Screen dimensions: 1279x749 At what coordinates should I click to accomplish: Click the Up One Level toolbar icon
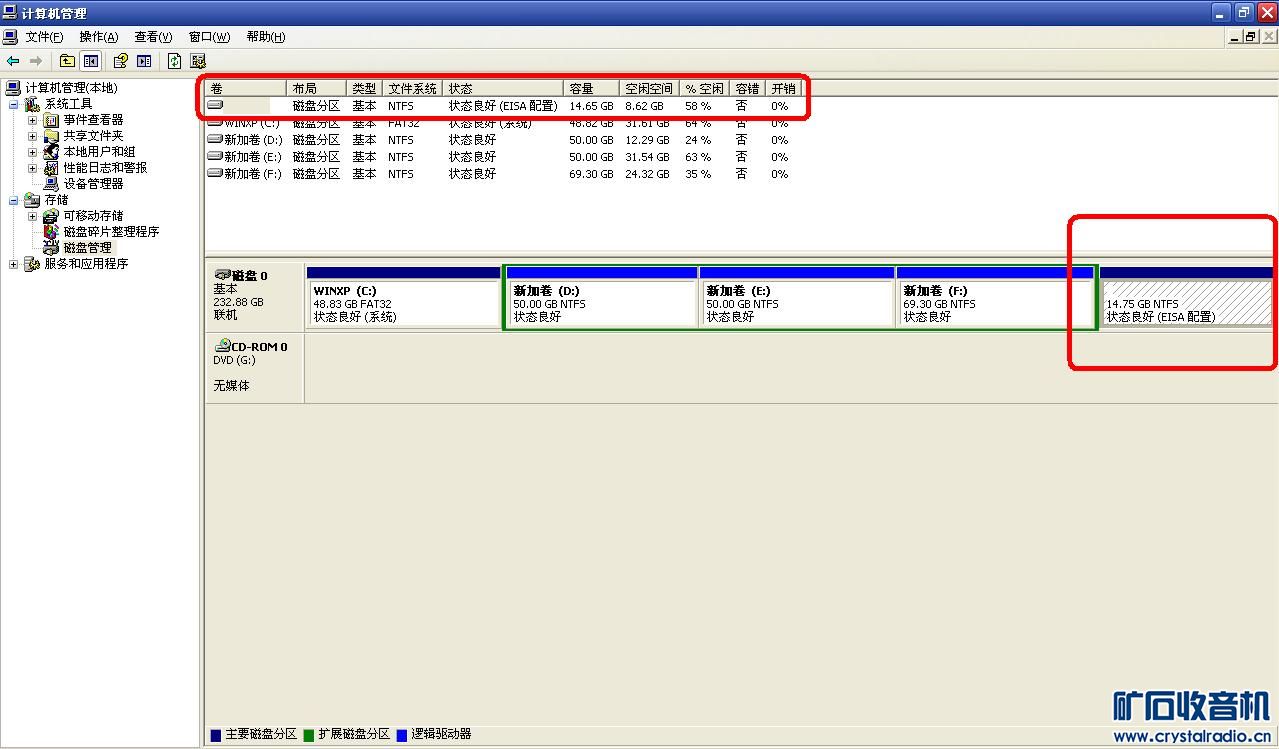click(x=67, y=61)
